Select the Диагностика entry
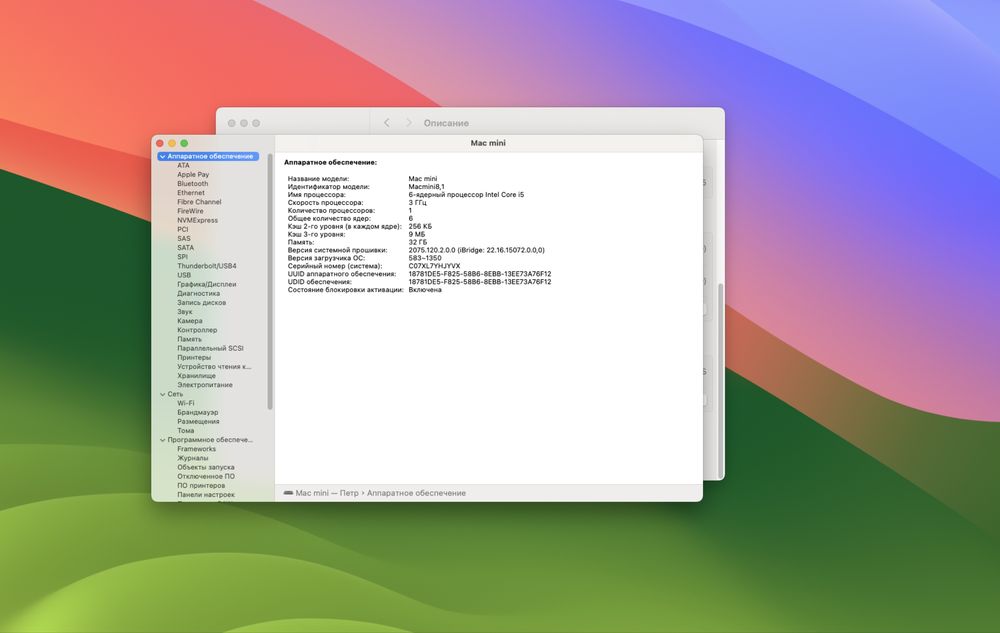This screenshot has height=633, width=1000. tap(198, 294)
